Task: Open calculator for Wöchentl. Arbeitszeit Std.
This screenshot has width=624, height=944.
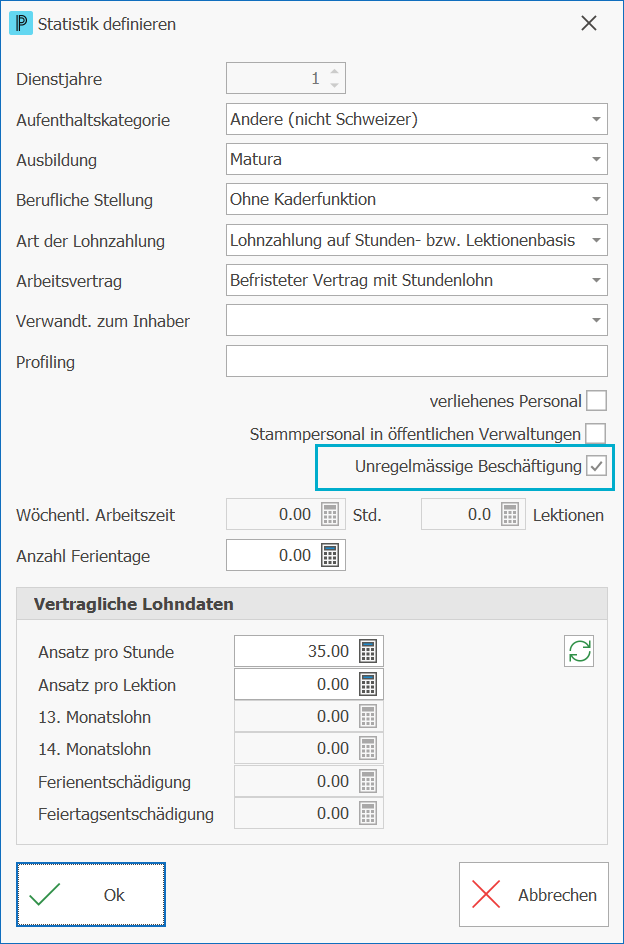Action: coord(330,515)
